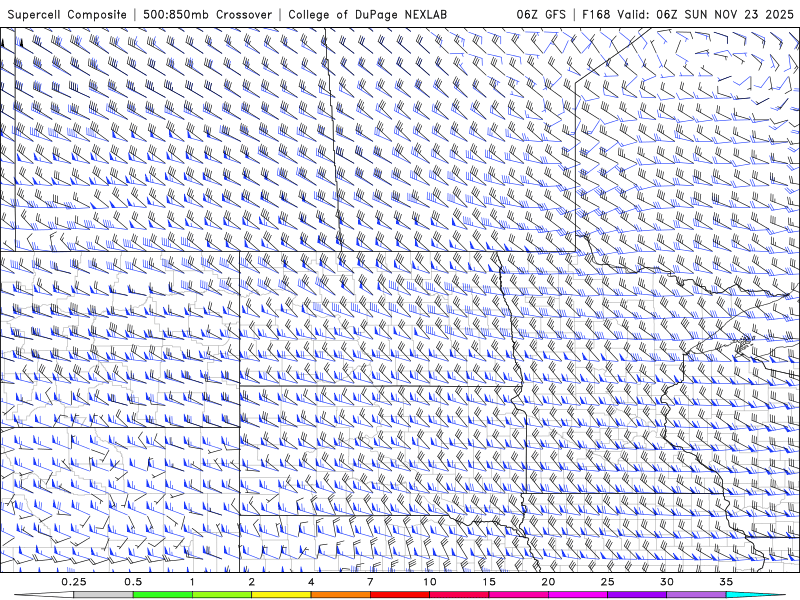The width and height of the screenshot is (800, 600).
Task: Click the 'F168' forecast hour label
Action: (x=595, y=14)
